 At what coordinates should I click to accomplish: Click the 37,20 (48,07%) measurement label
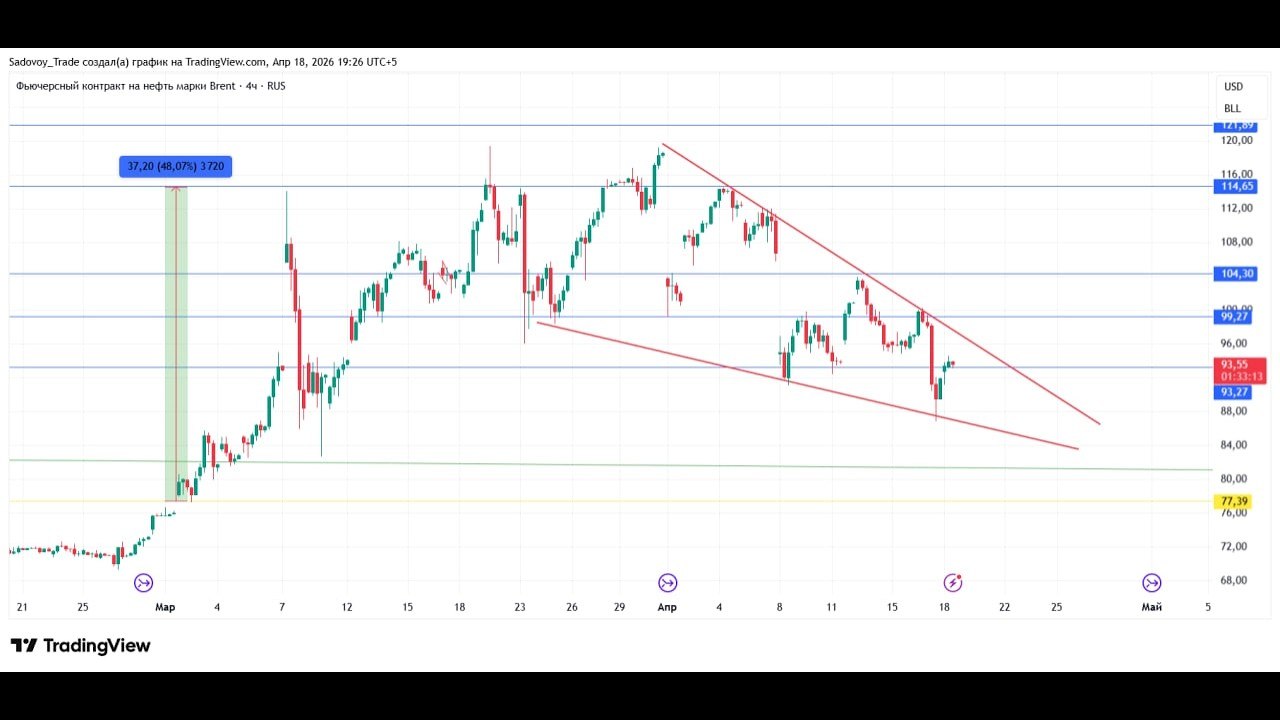[175, 166]
